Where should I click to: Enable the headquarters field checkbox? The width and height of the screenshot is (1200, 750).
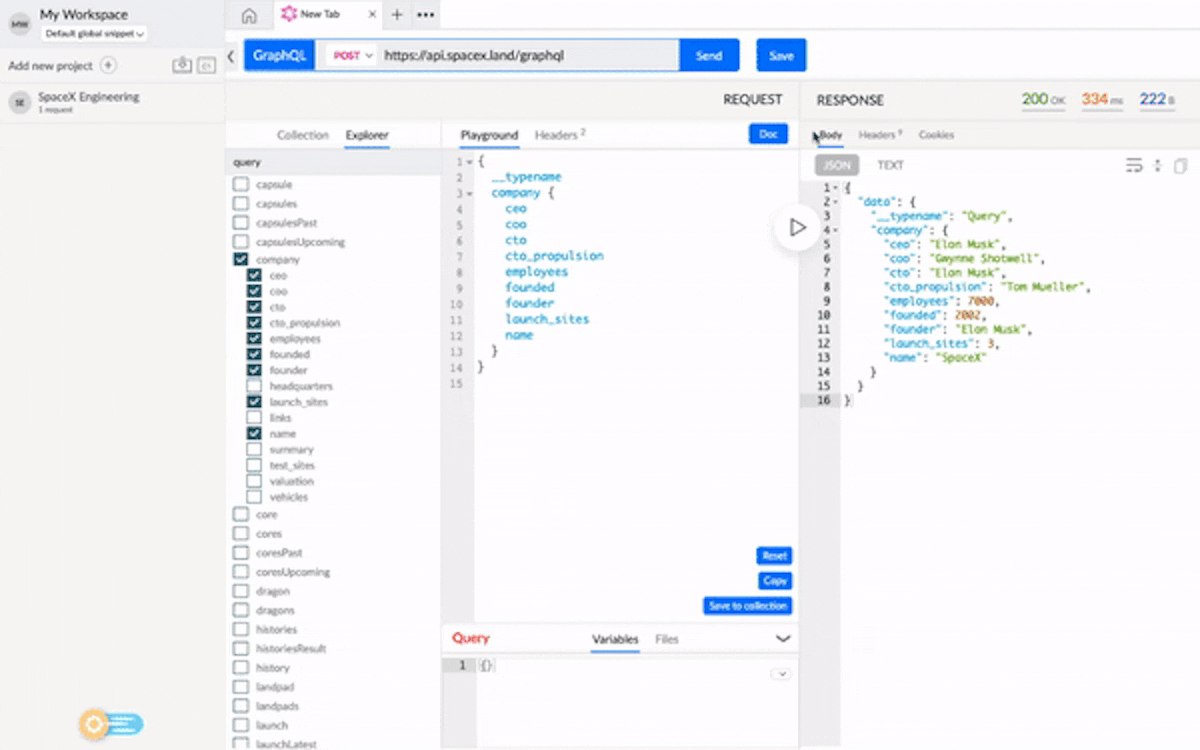coord(254,386)
